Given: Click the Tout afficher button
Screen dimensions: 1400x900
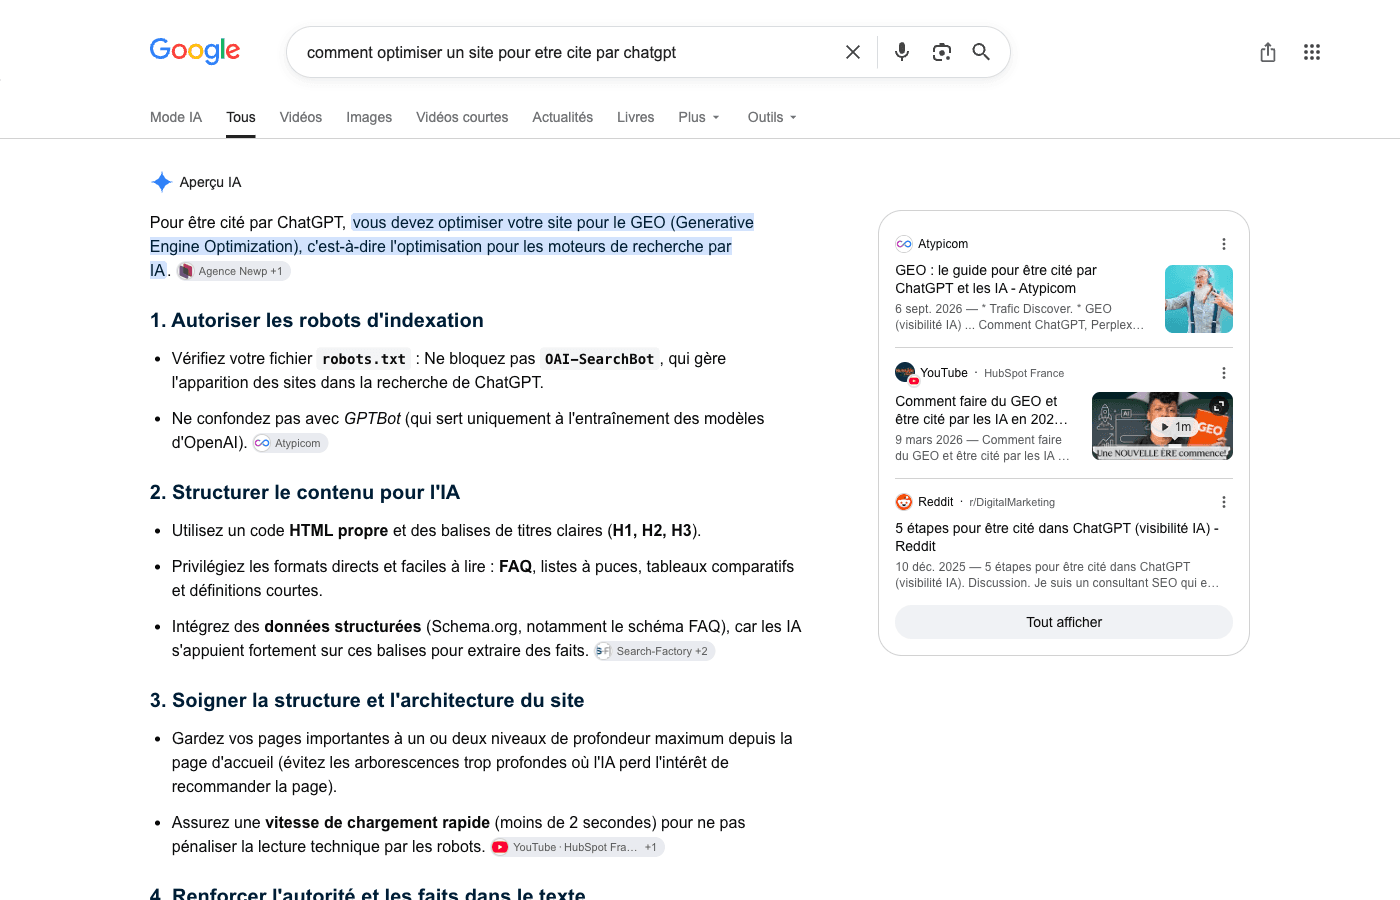Looking at the screenshot, I should click(x=1064, y=622).
